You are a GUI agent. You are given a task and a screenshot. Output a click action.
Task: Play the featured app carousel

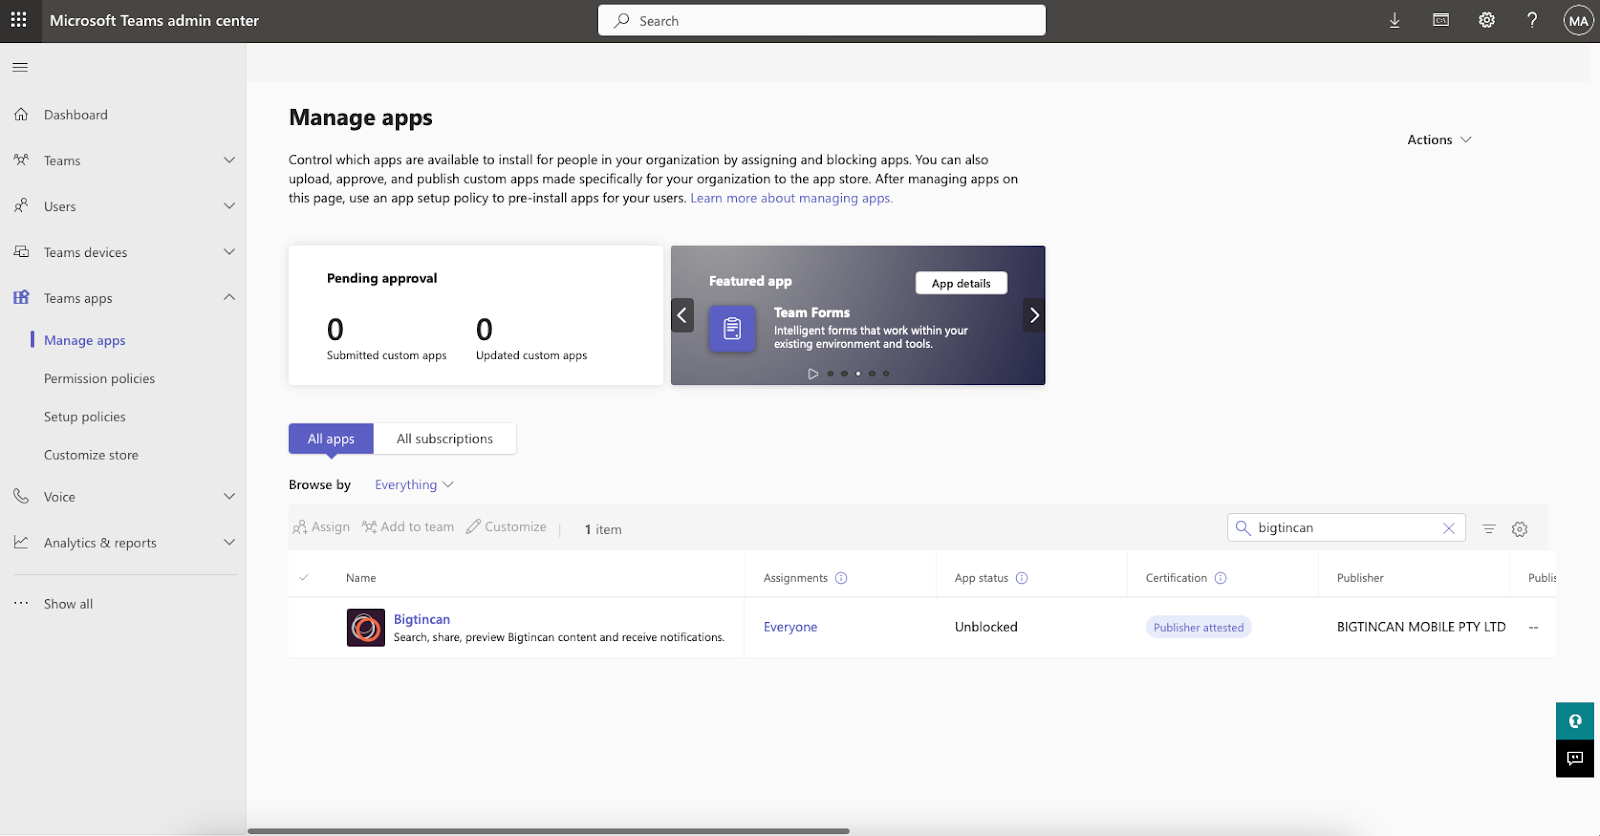pyautogui.click(x=813, y=374)
